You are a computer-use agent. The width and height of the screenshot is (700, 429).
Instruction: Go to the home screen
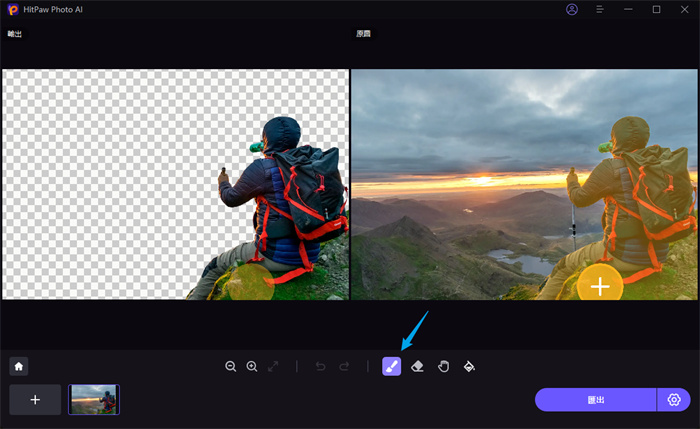[18, 367]
